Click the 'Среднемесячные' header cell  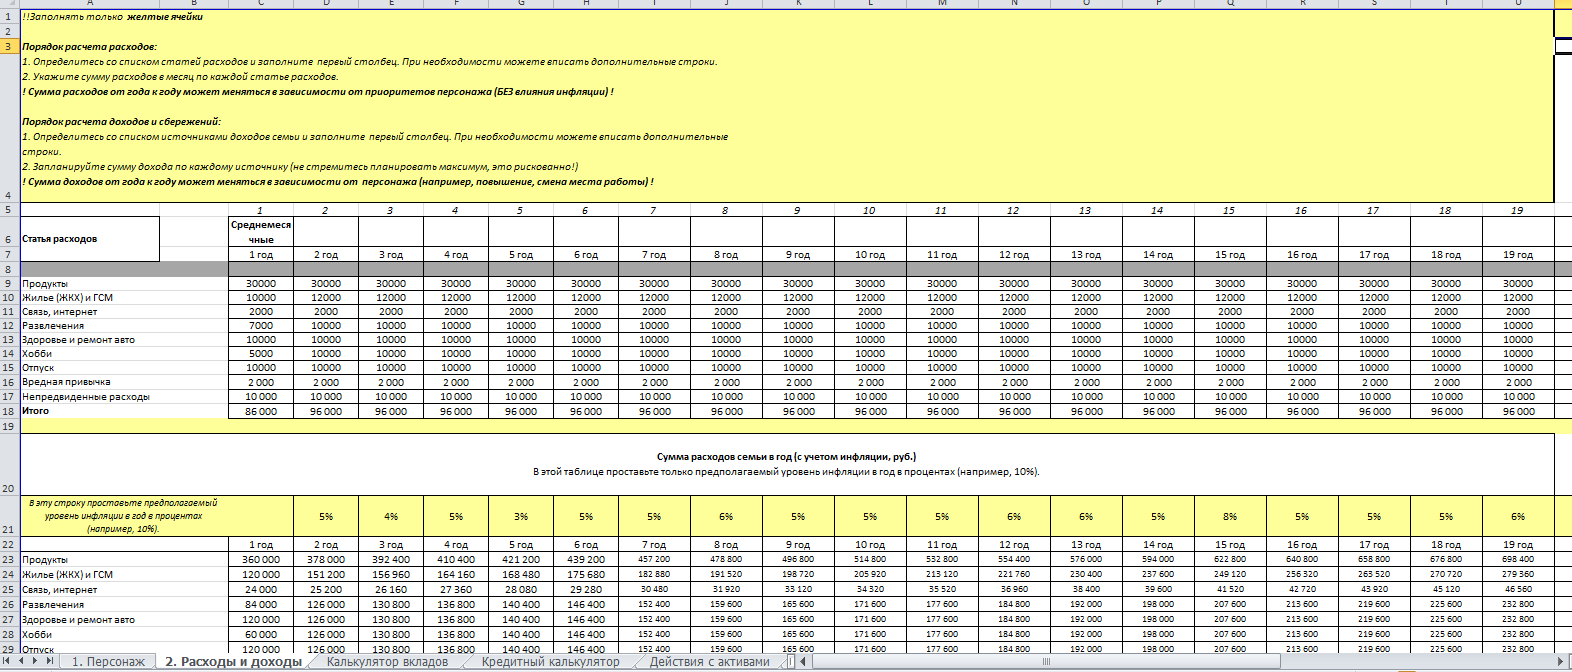(261, 232)
